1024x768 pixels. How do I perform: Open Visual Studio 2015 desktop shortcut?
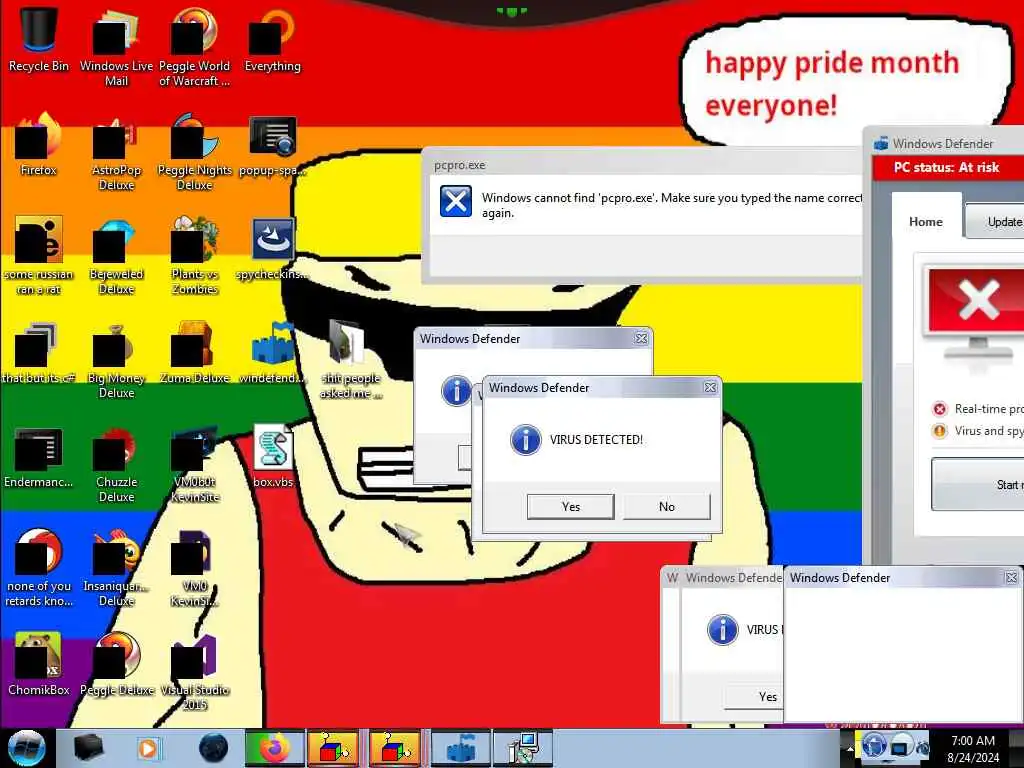point(194,671)
